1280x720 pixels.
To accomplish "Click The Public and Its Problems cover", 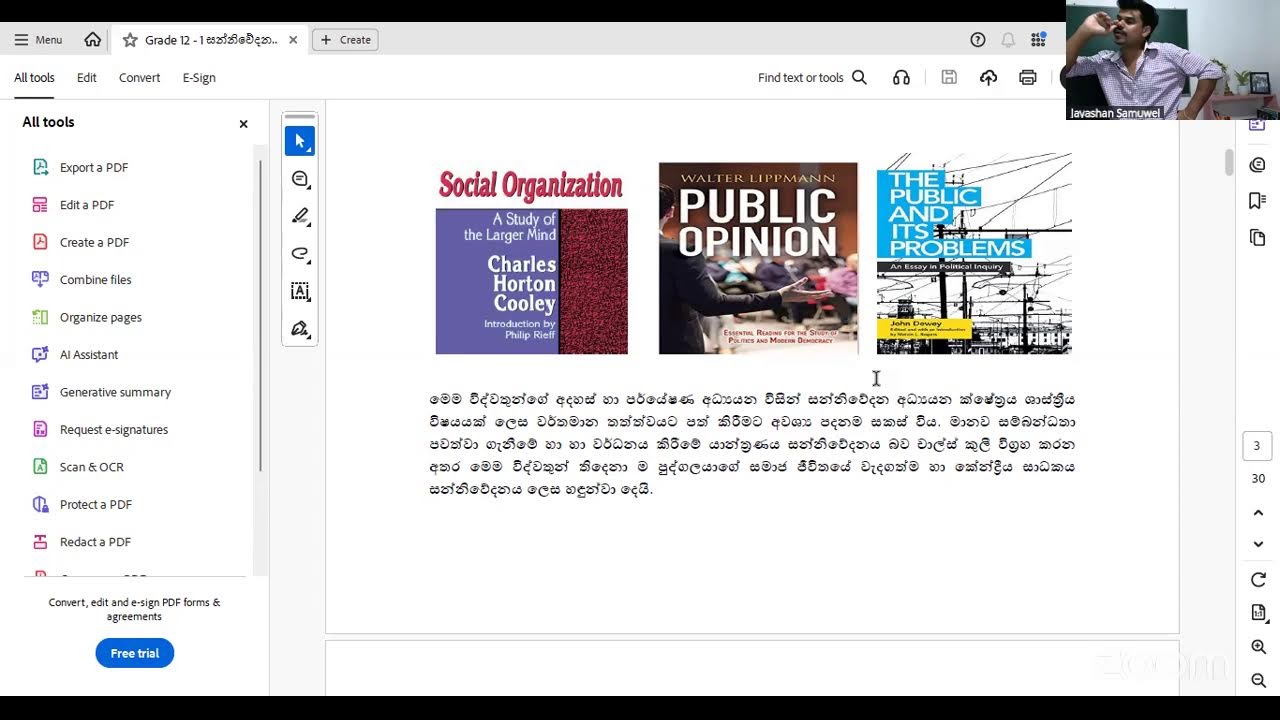I will pos(974,254).
